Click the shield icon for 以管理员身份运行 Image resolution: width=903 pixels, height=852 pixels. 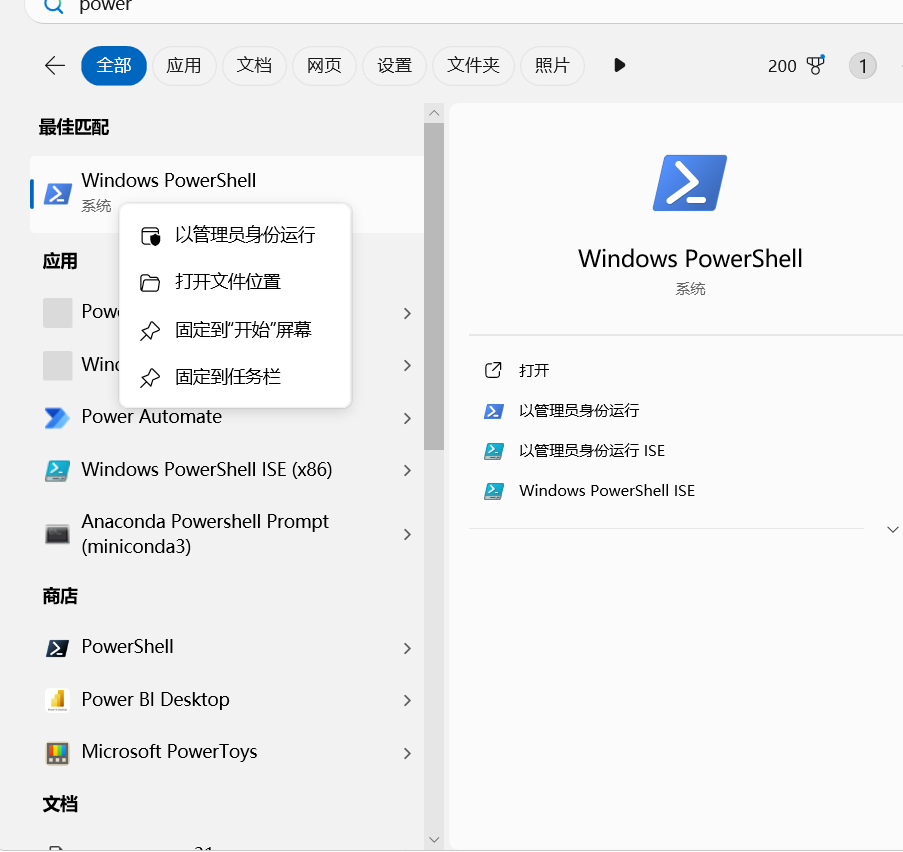pyautogui.click(x=150, y=236)
